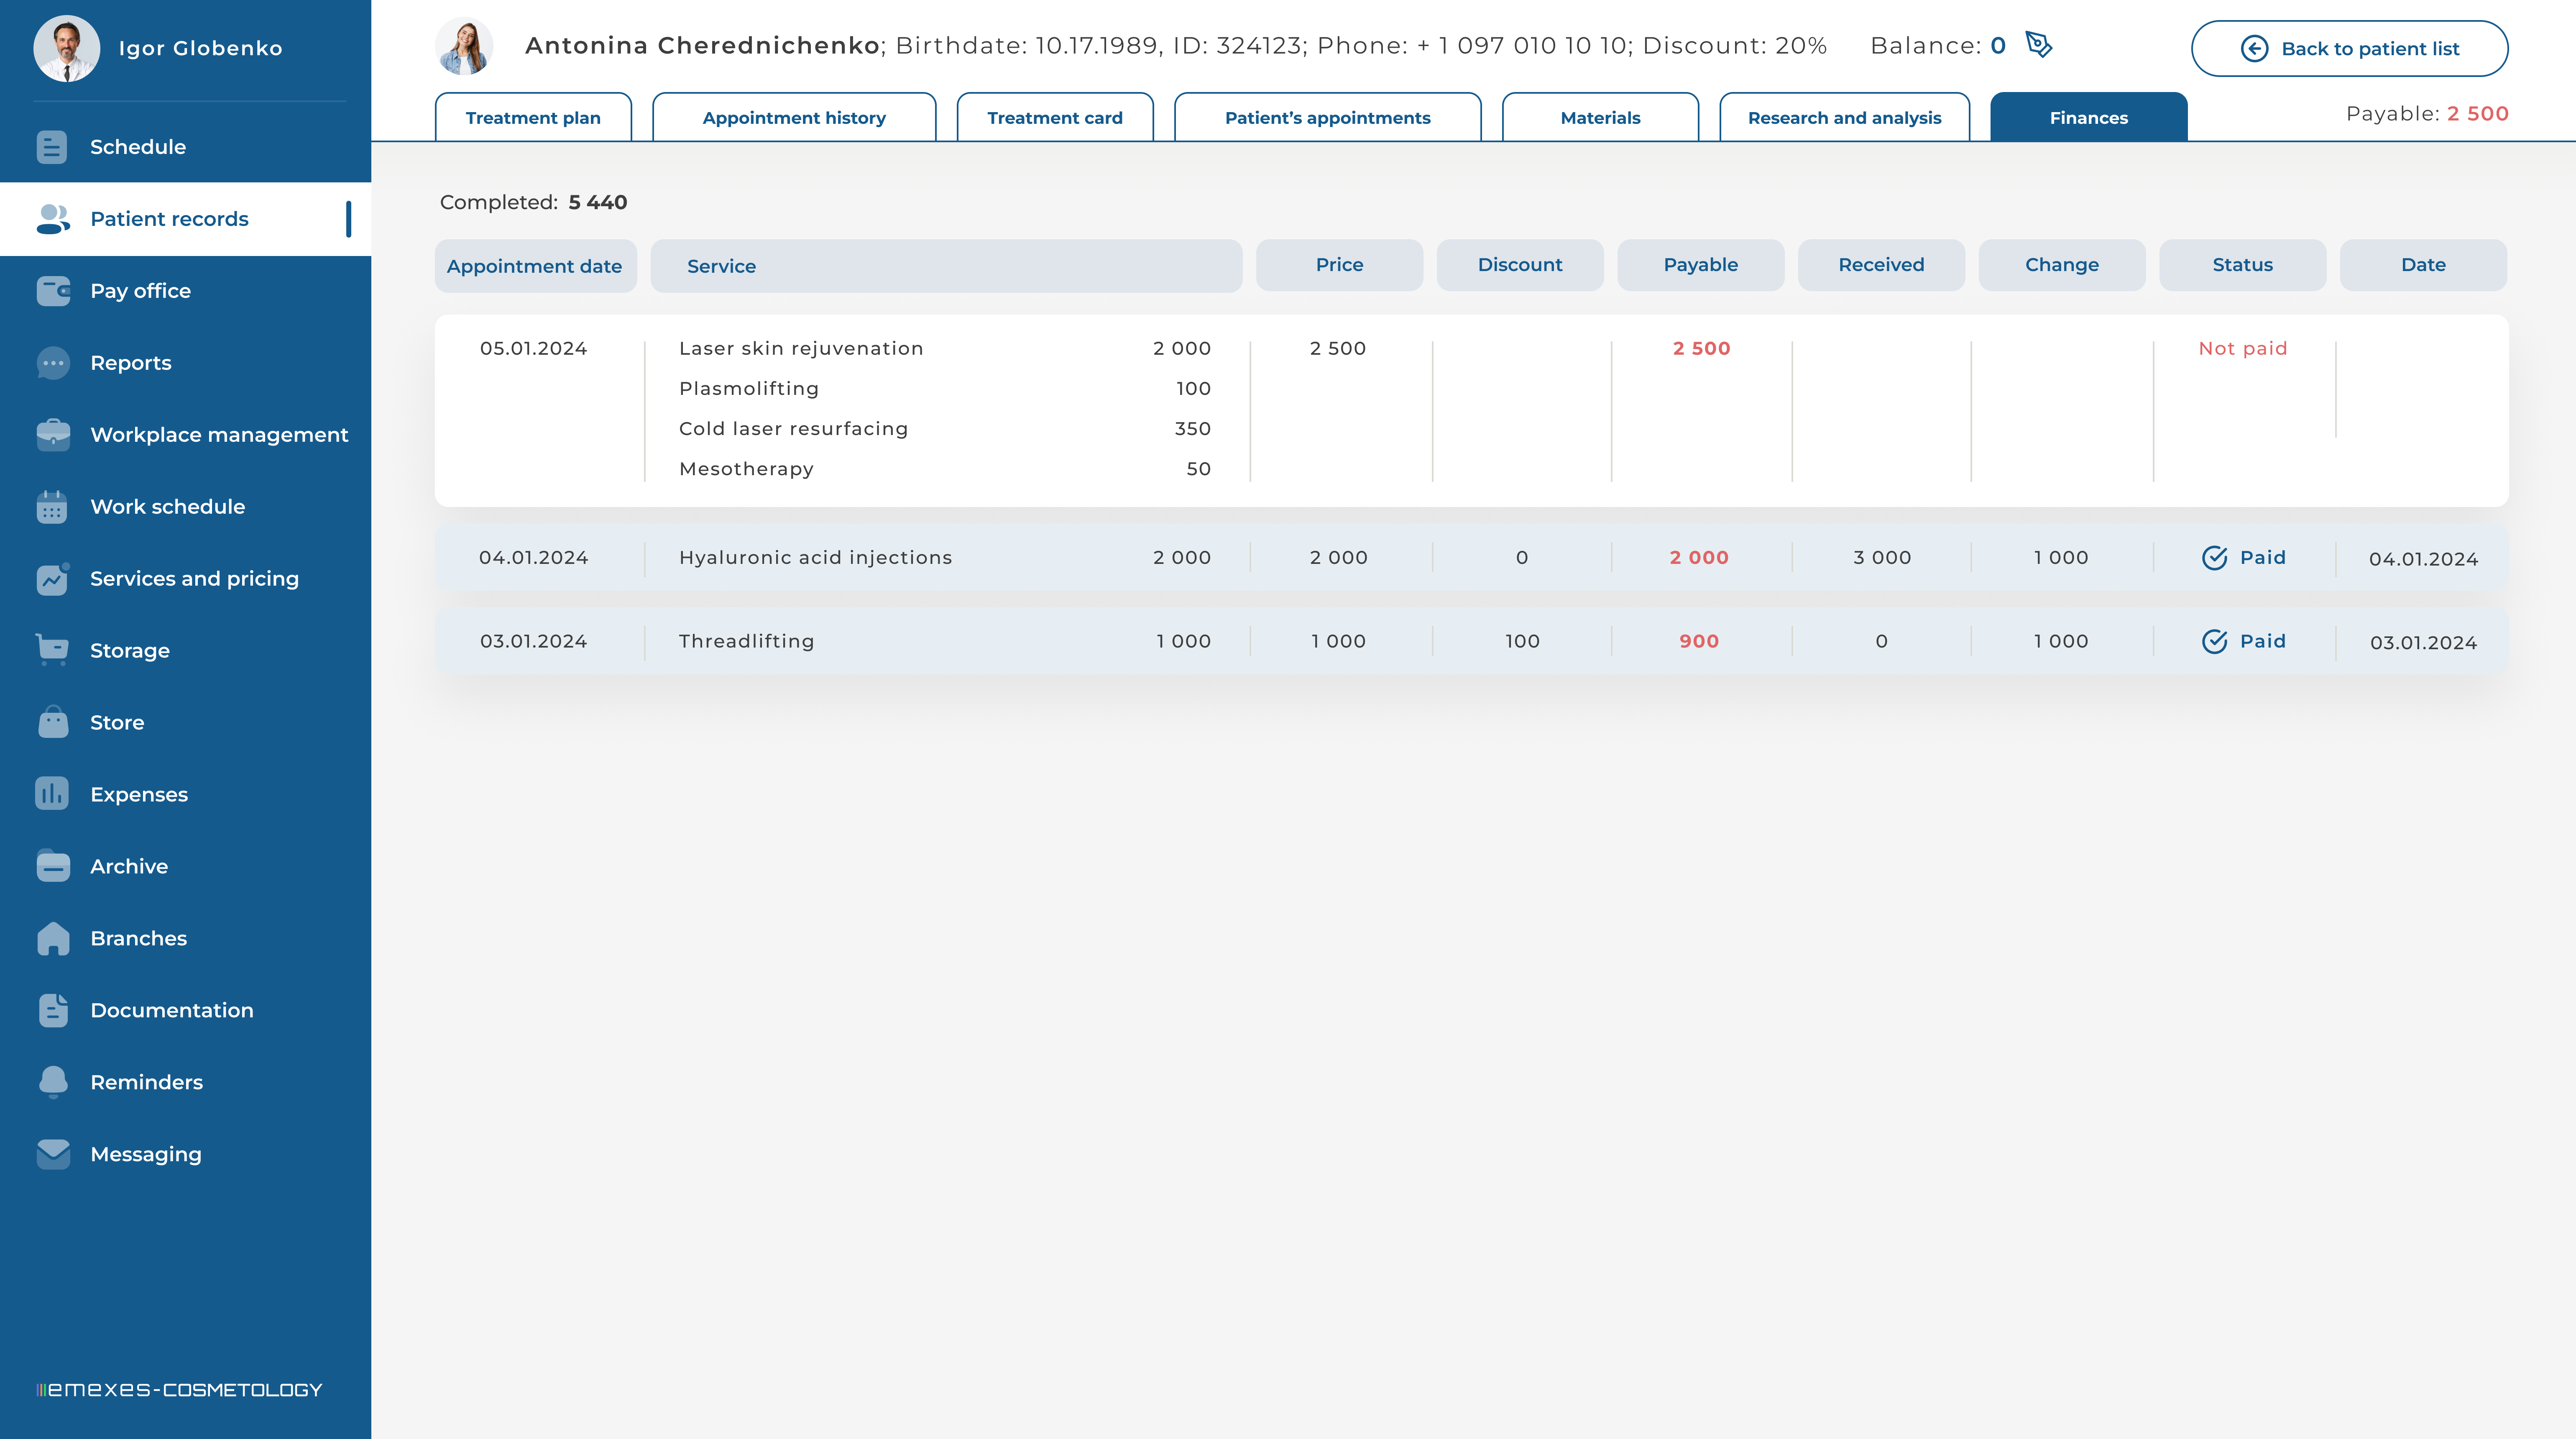The height and width of the screenshot is (1439, 2576).
Task: Open Storage cart icon in sidebar
Action: pos(52,650)
